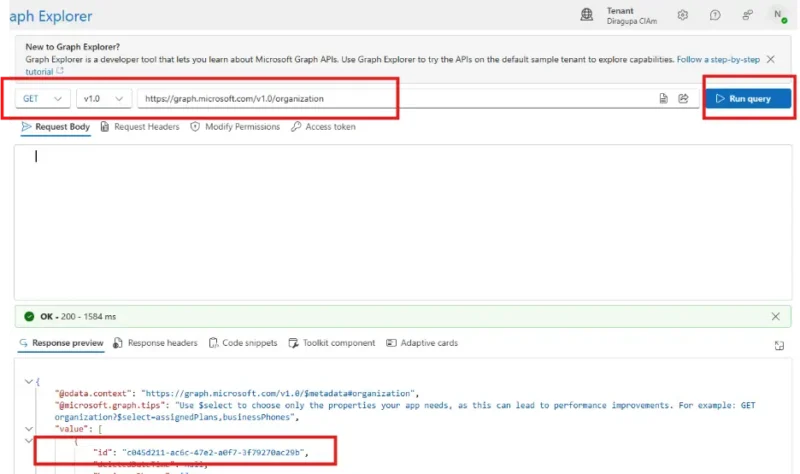
Task: Dismiss the OK 200 status message
Action: click(776, 316)
